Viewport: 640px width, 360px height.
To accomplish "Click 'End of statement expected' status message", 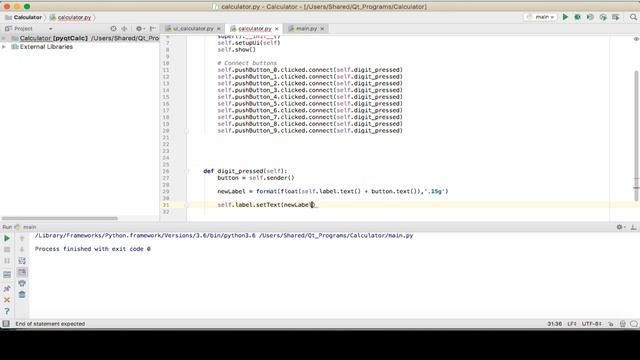I will [x=50, y=324].
